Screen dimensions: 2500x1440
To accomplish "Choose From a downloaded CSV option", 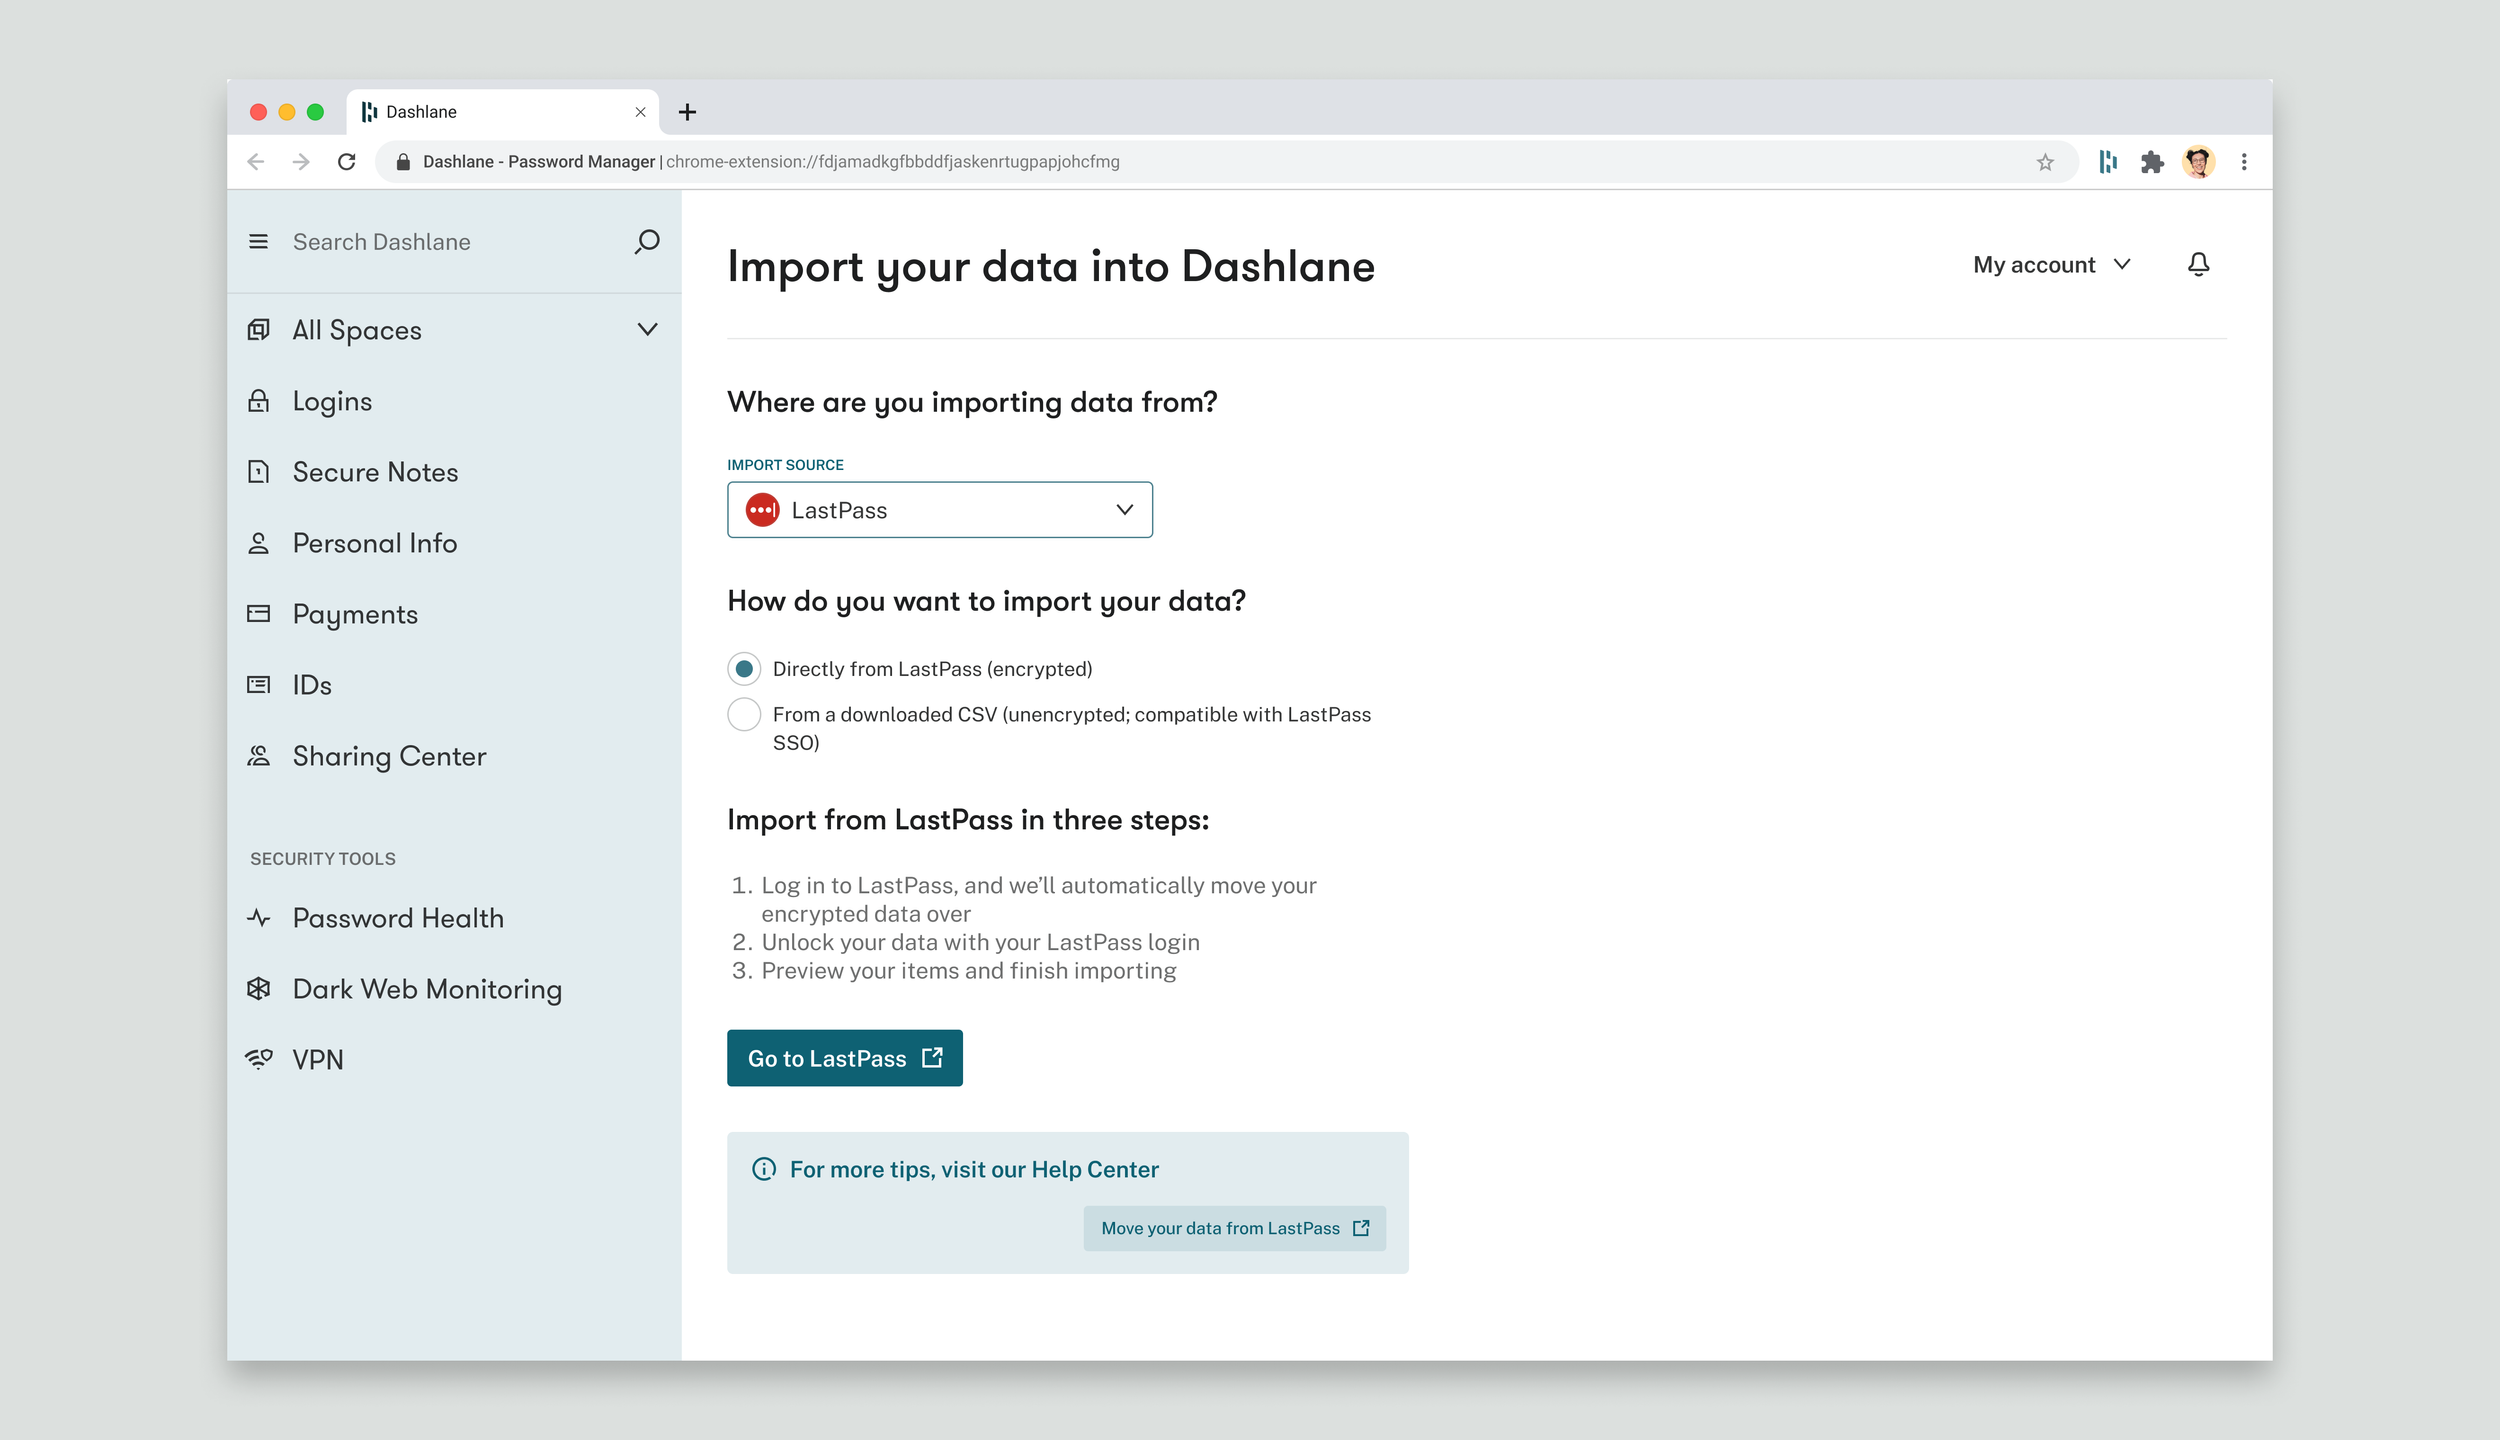I will pyautogui.click(x=744, y=715).
